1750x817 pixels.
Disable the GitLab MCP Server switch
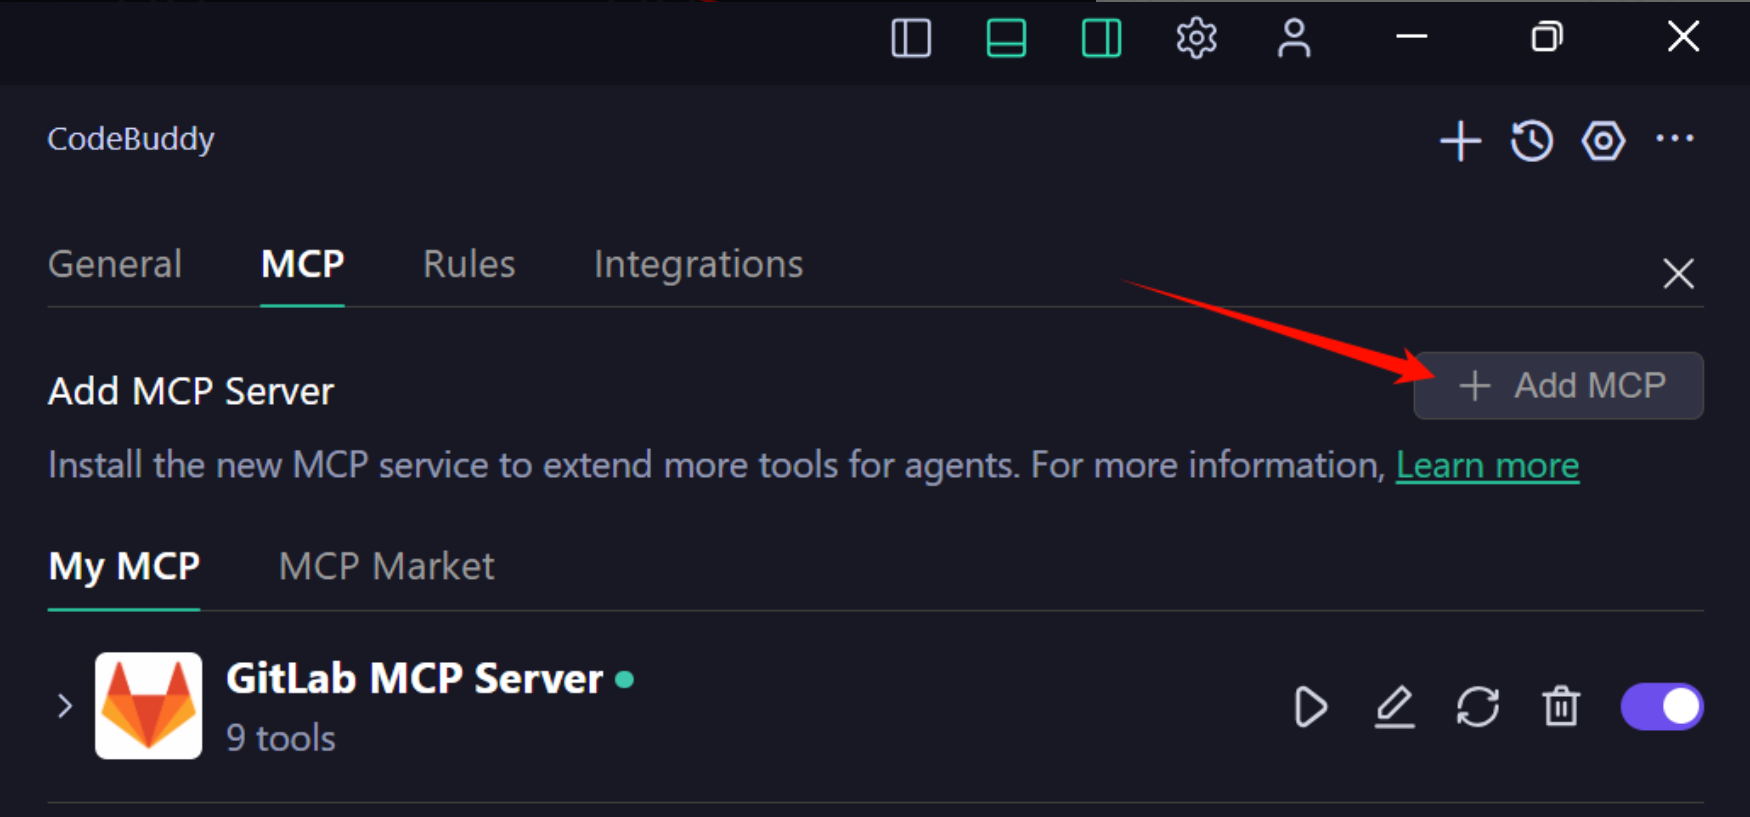pyautogui.click(x=1662, y=707)
